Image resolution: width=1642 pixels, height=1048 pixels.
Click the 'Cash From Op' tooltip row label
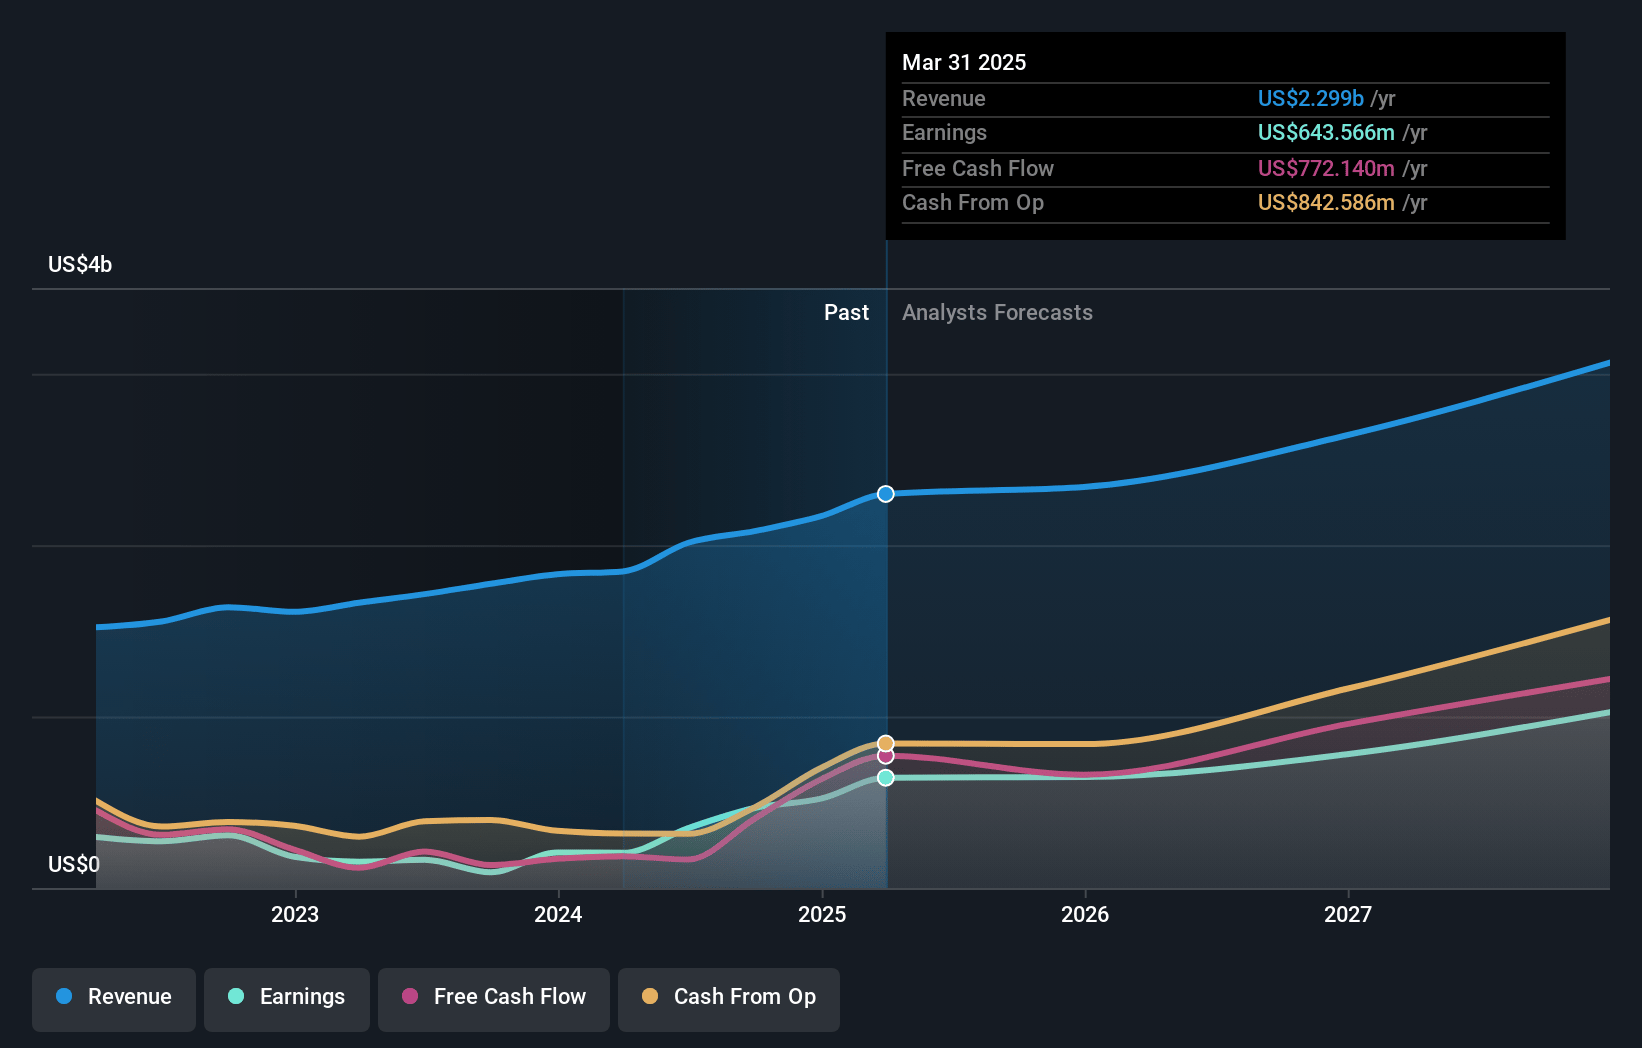pos(973,203)
